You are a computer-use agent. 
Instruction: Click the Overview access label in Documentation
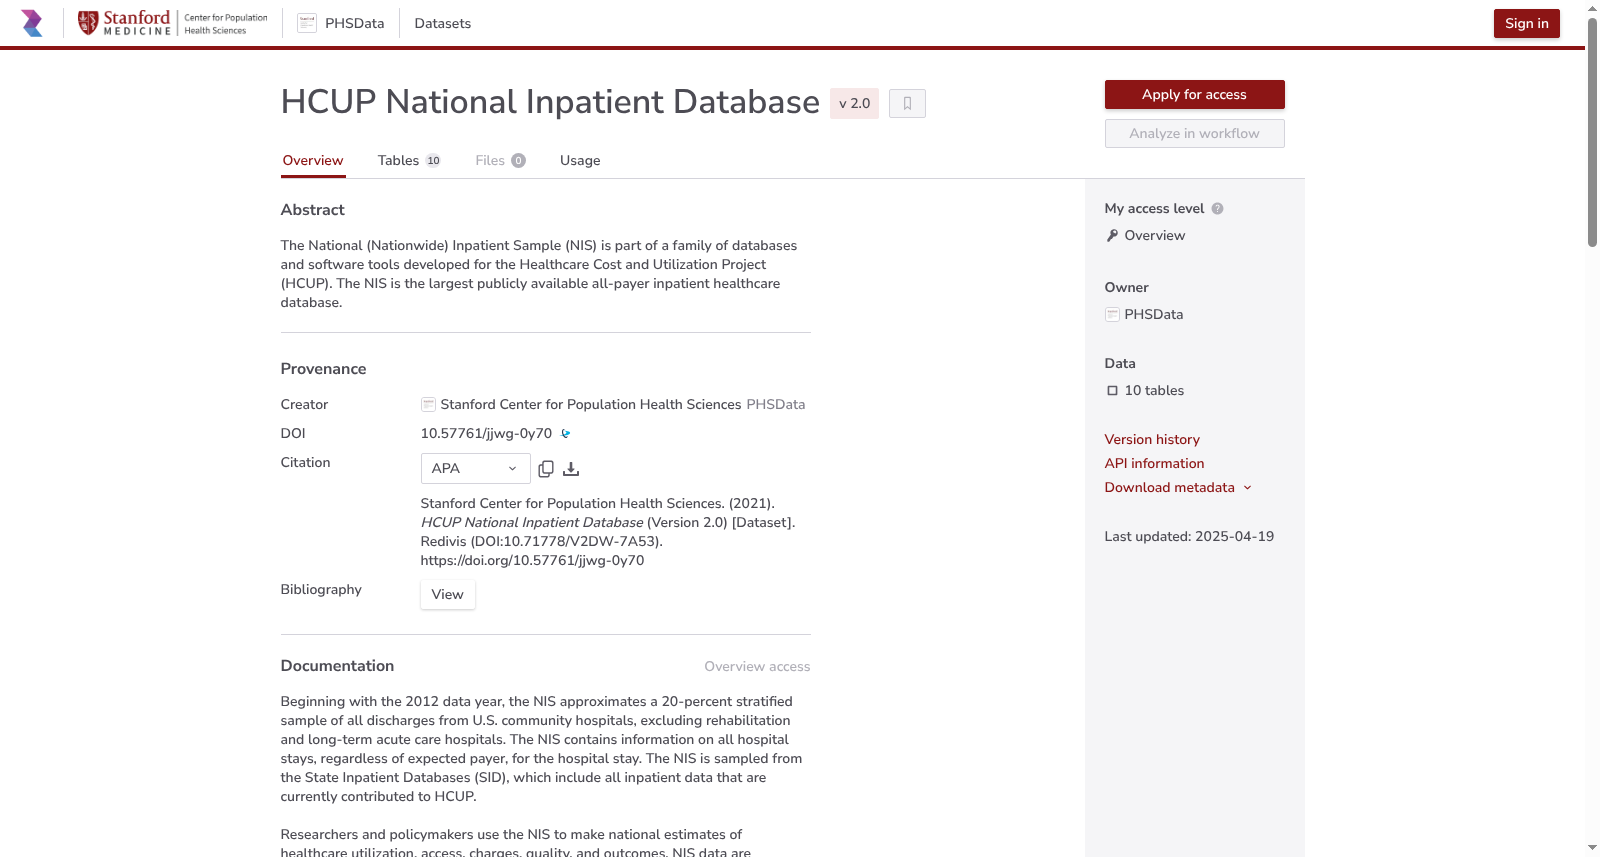point(757,667)
